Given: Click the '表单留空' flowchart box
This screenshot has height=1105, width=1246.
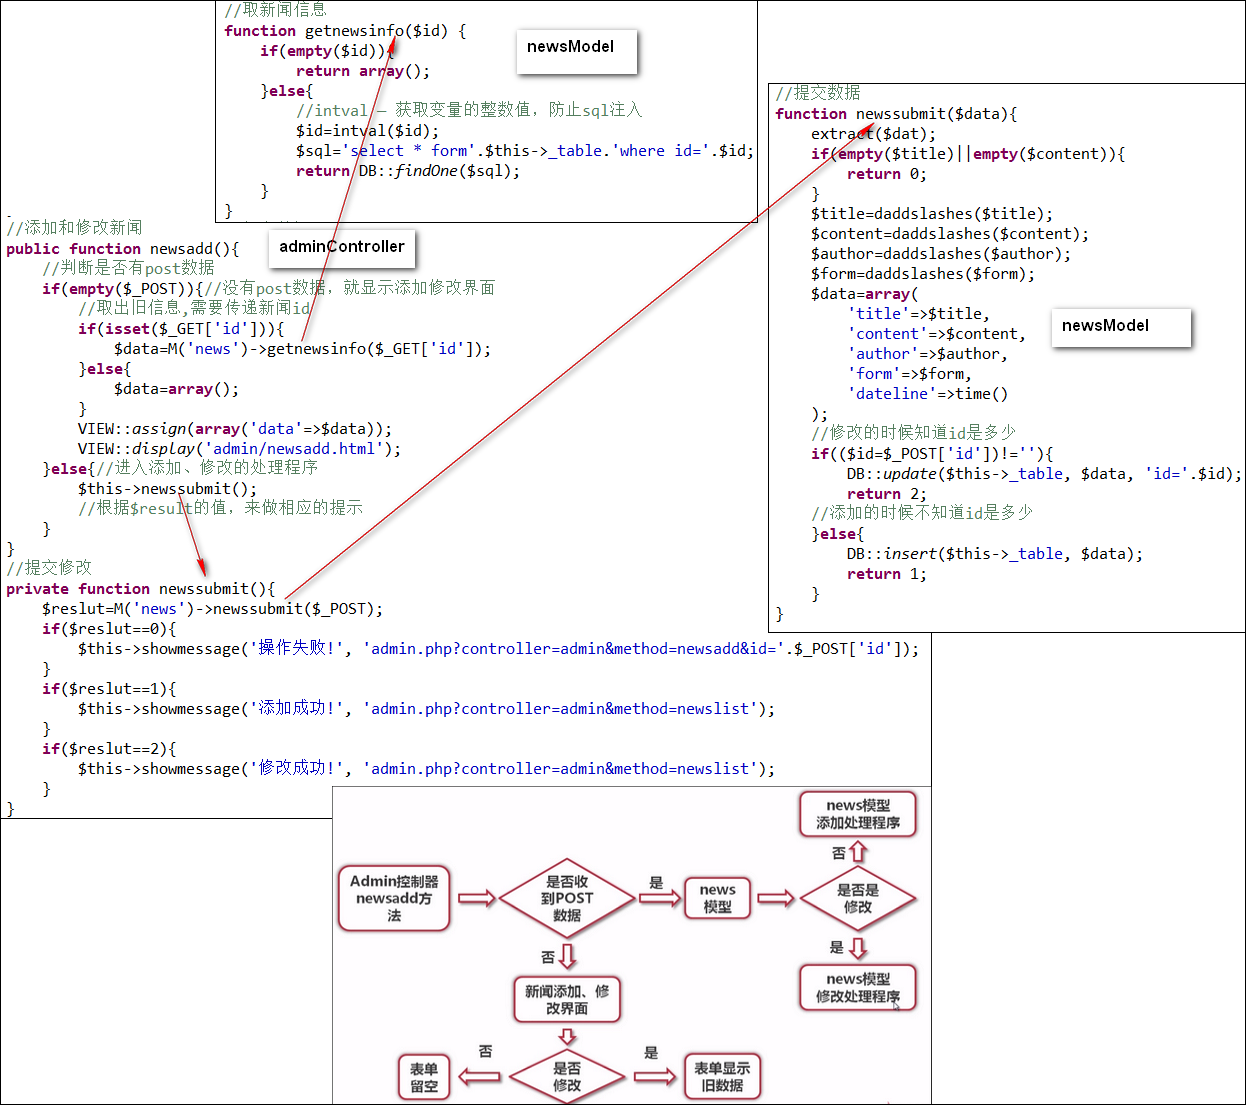Looking at the screenshot, I should (x=424, y=1077).
